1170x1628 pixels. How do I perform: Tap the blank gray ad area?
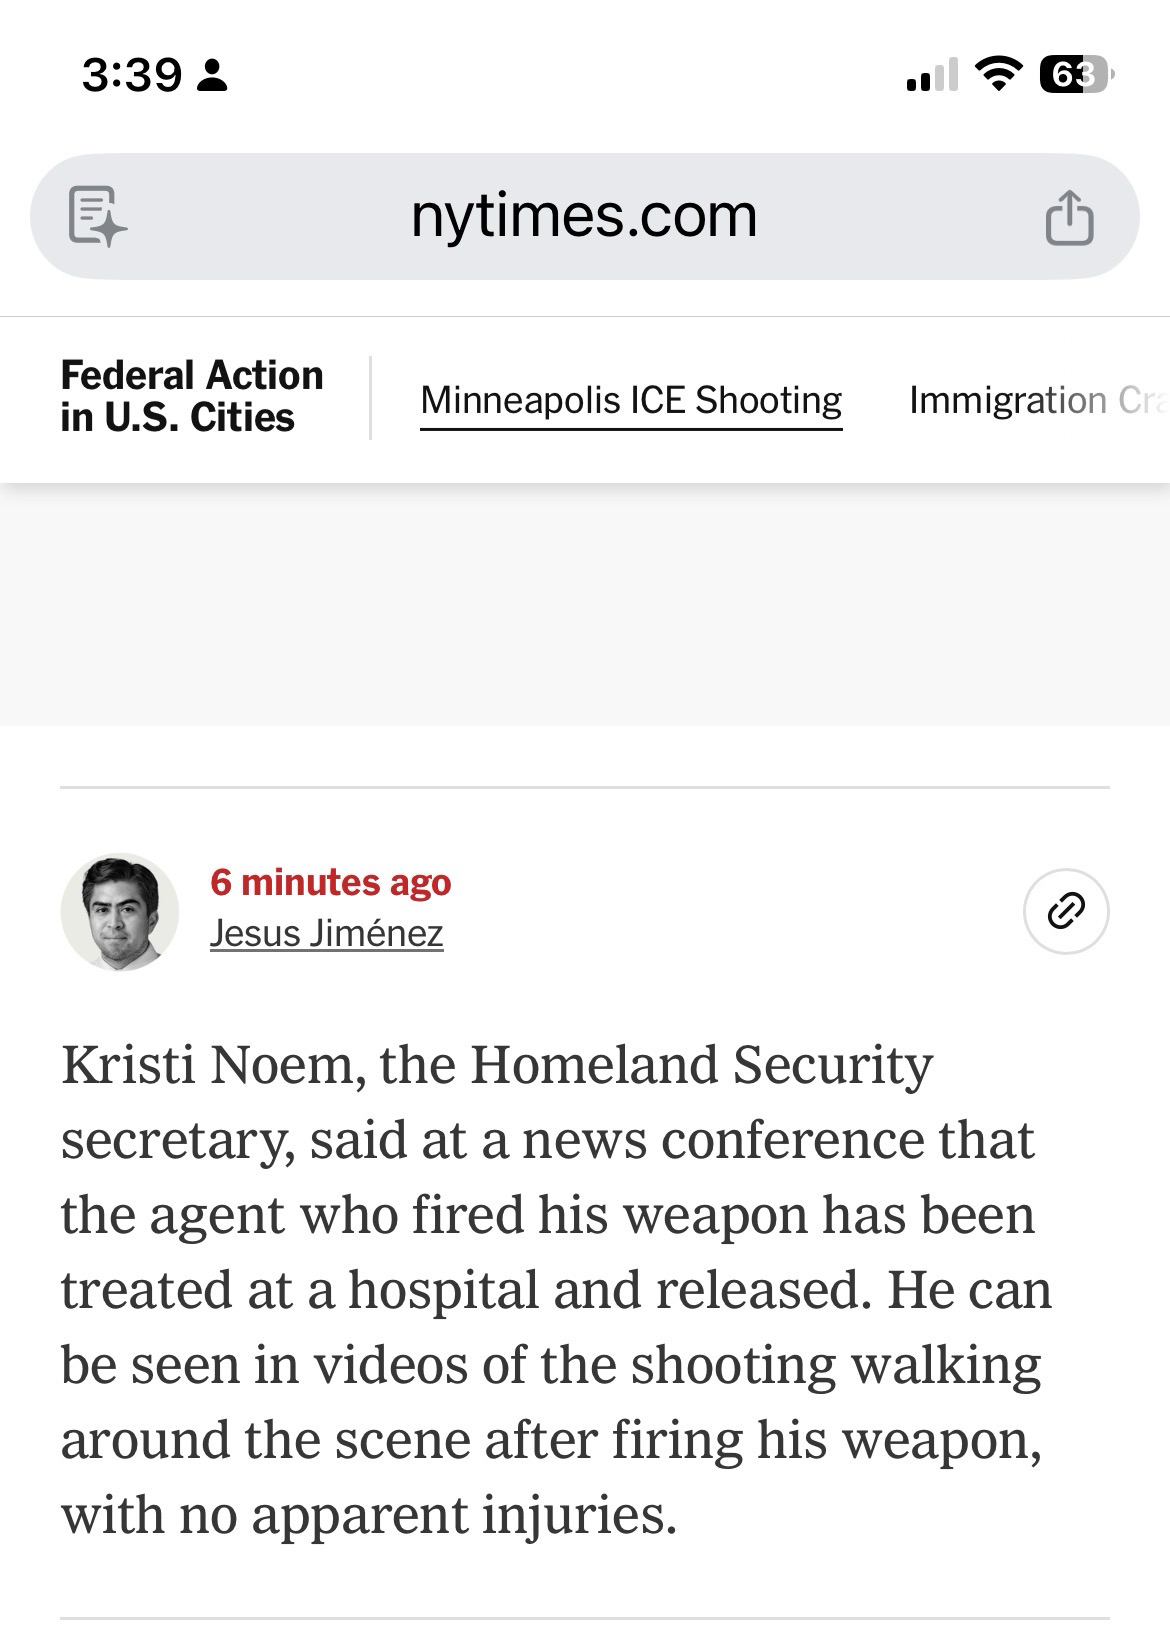[585, 605]
